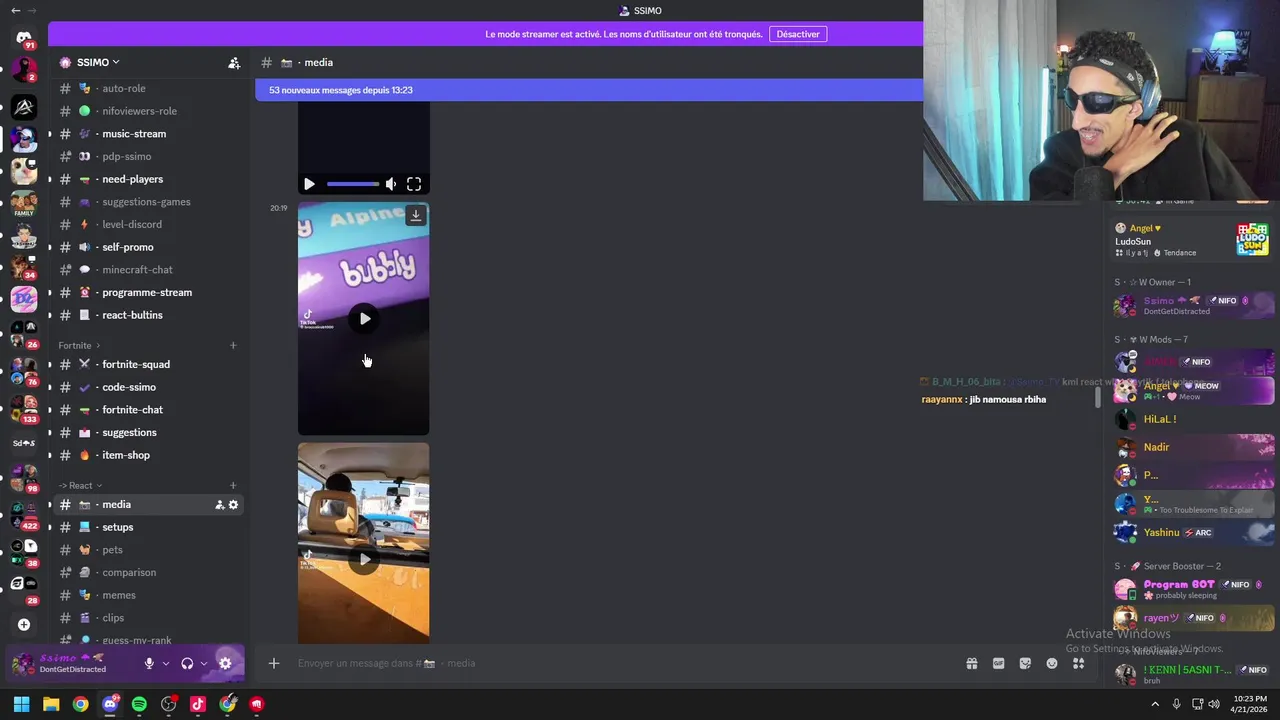Mute the top video volume icon

[x=391, y=184]
